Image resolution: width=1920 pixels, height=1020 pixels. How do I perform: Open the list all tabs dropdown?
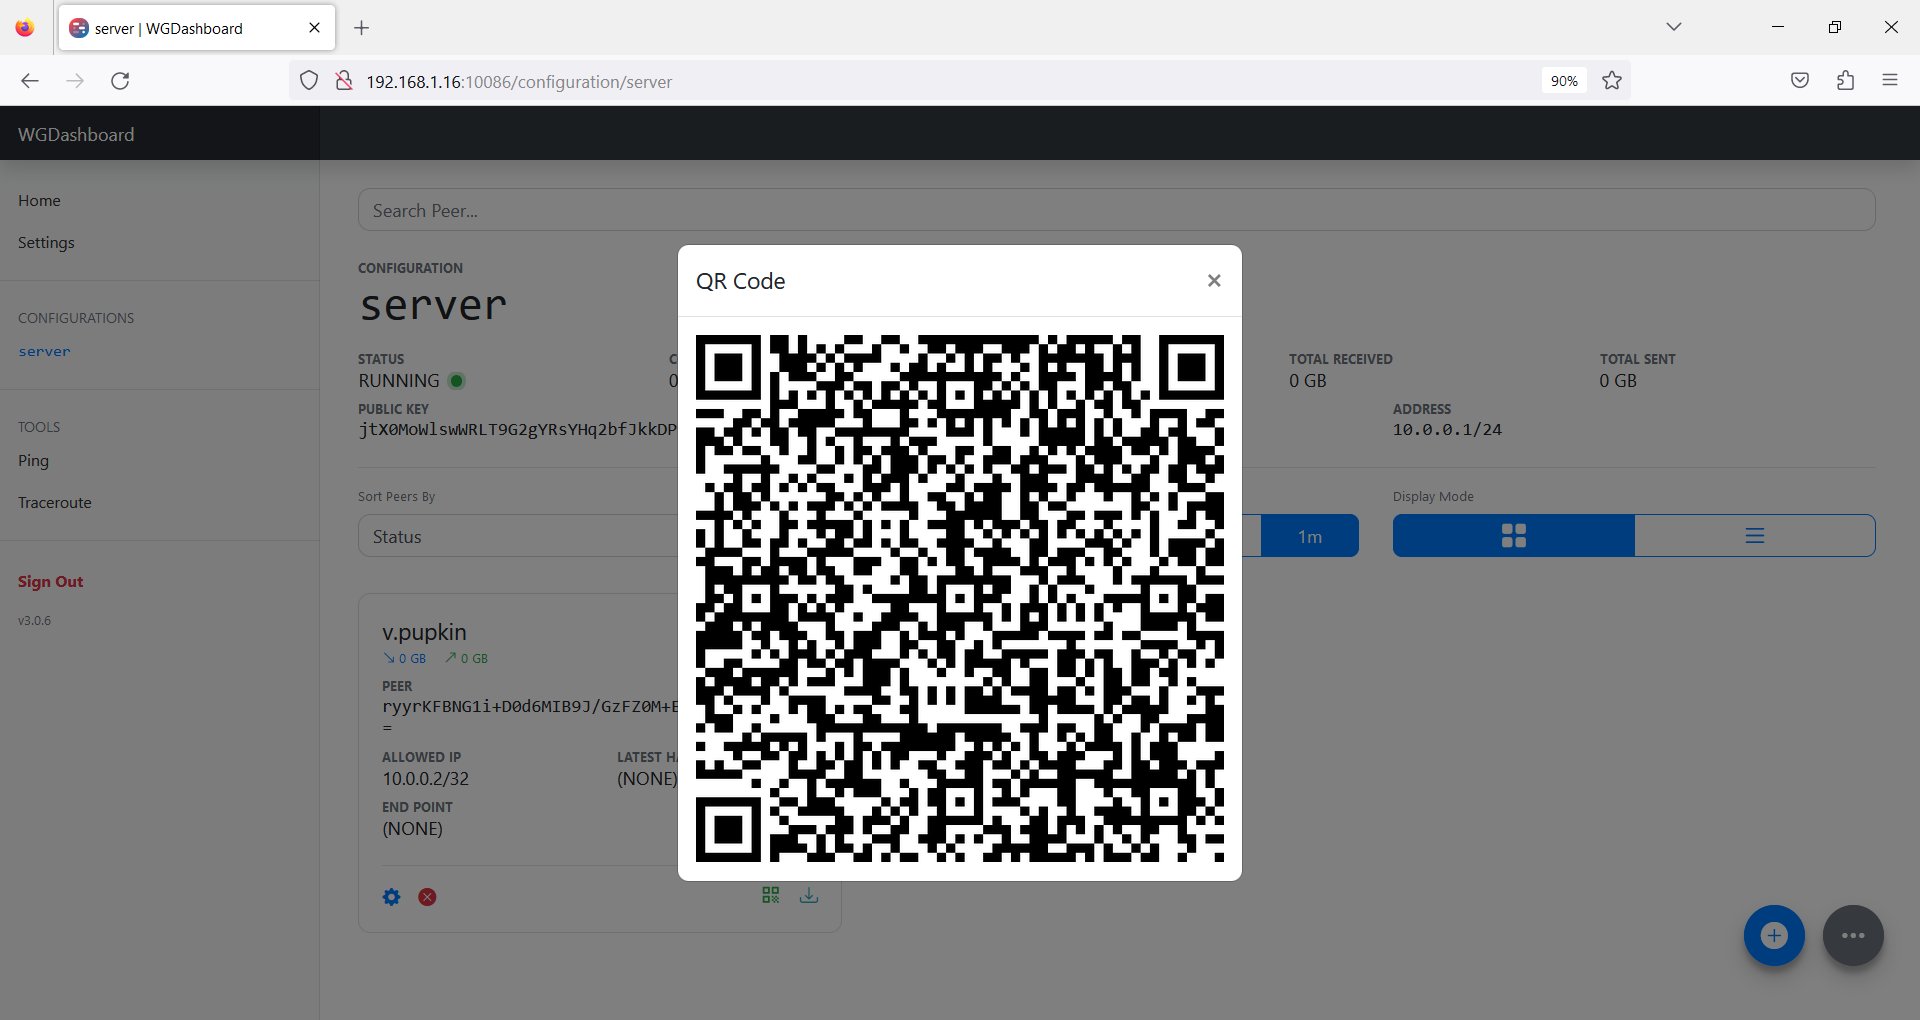[1674, 27]
